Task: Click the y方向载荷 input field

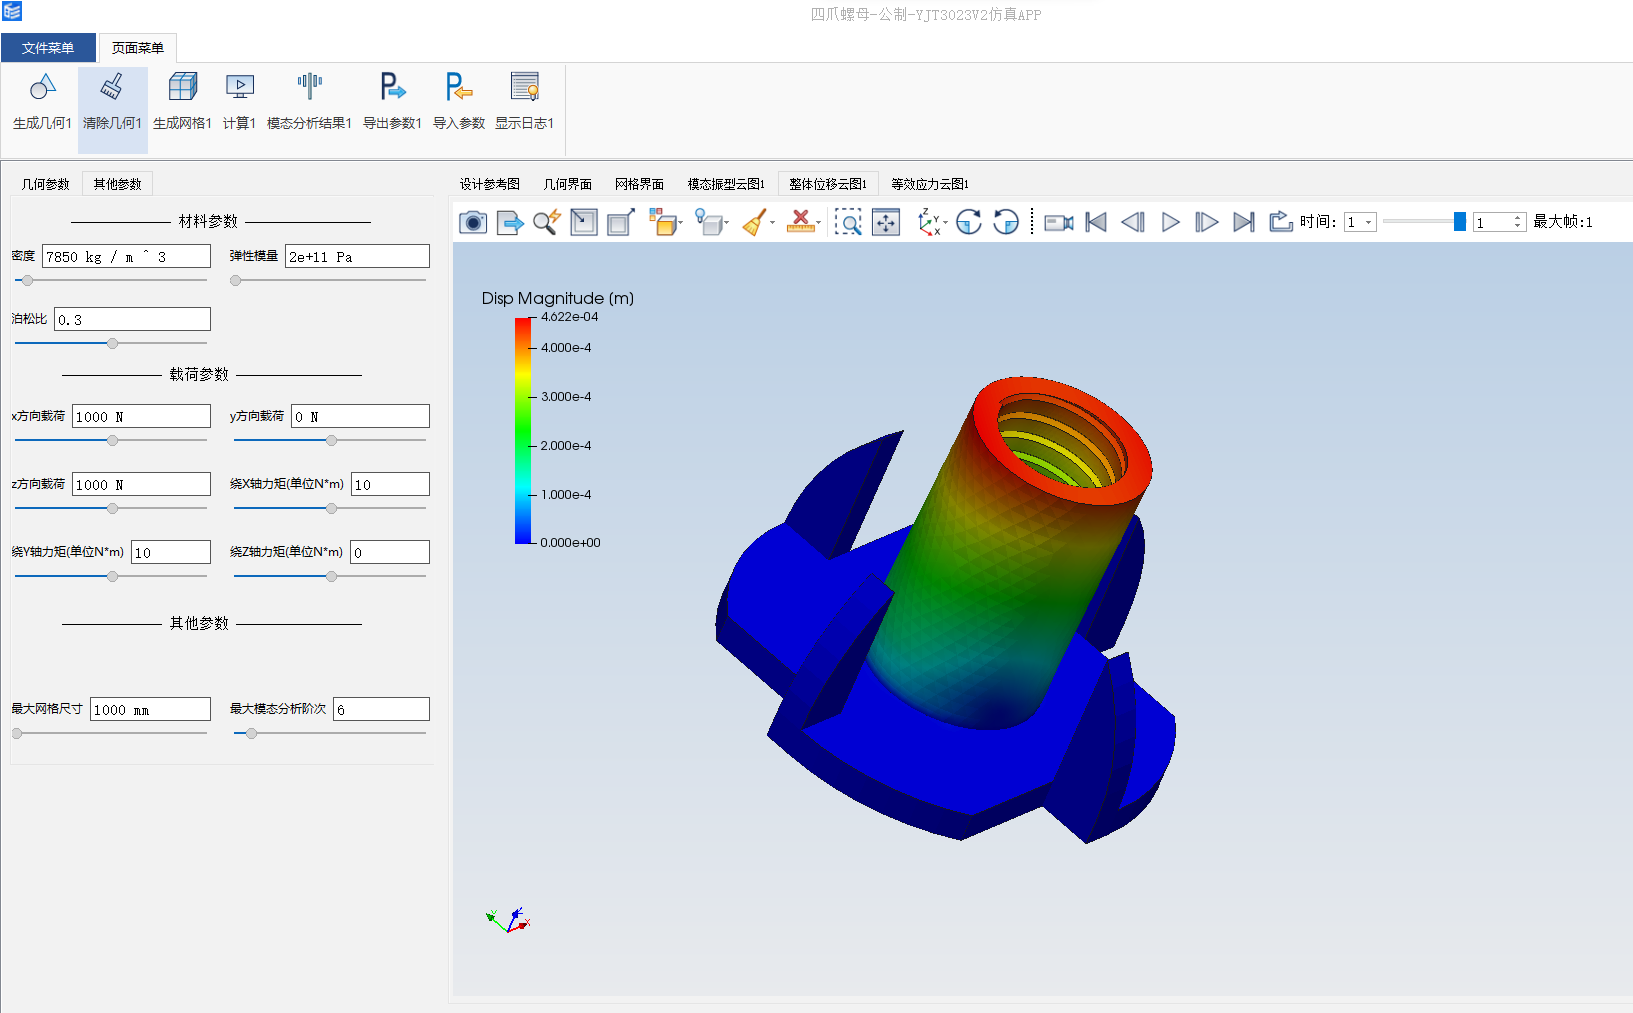Action: [x=360, y=417]
